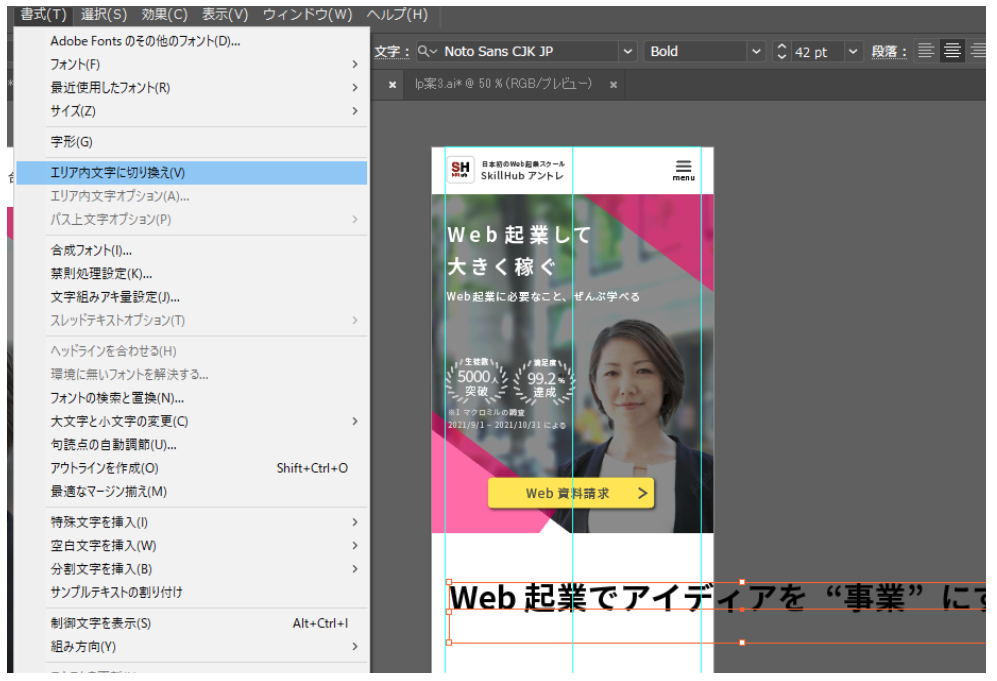
Task: Click the 5000人突破 badge
Action: pyautogui.click(x=477, y=380)
